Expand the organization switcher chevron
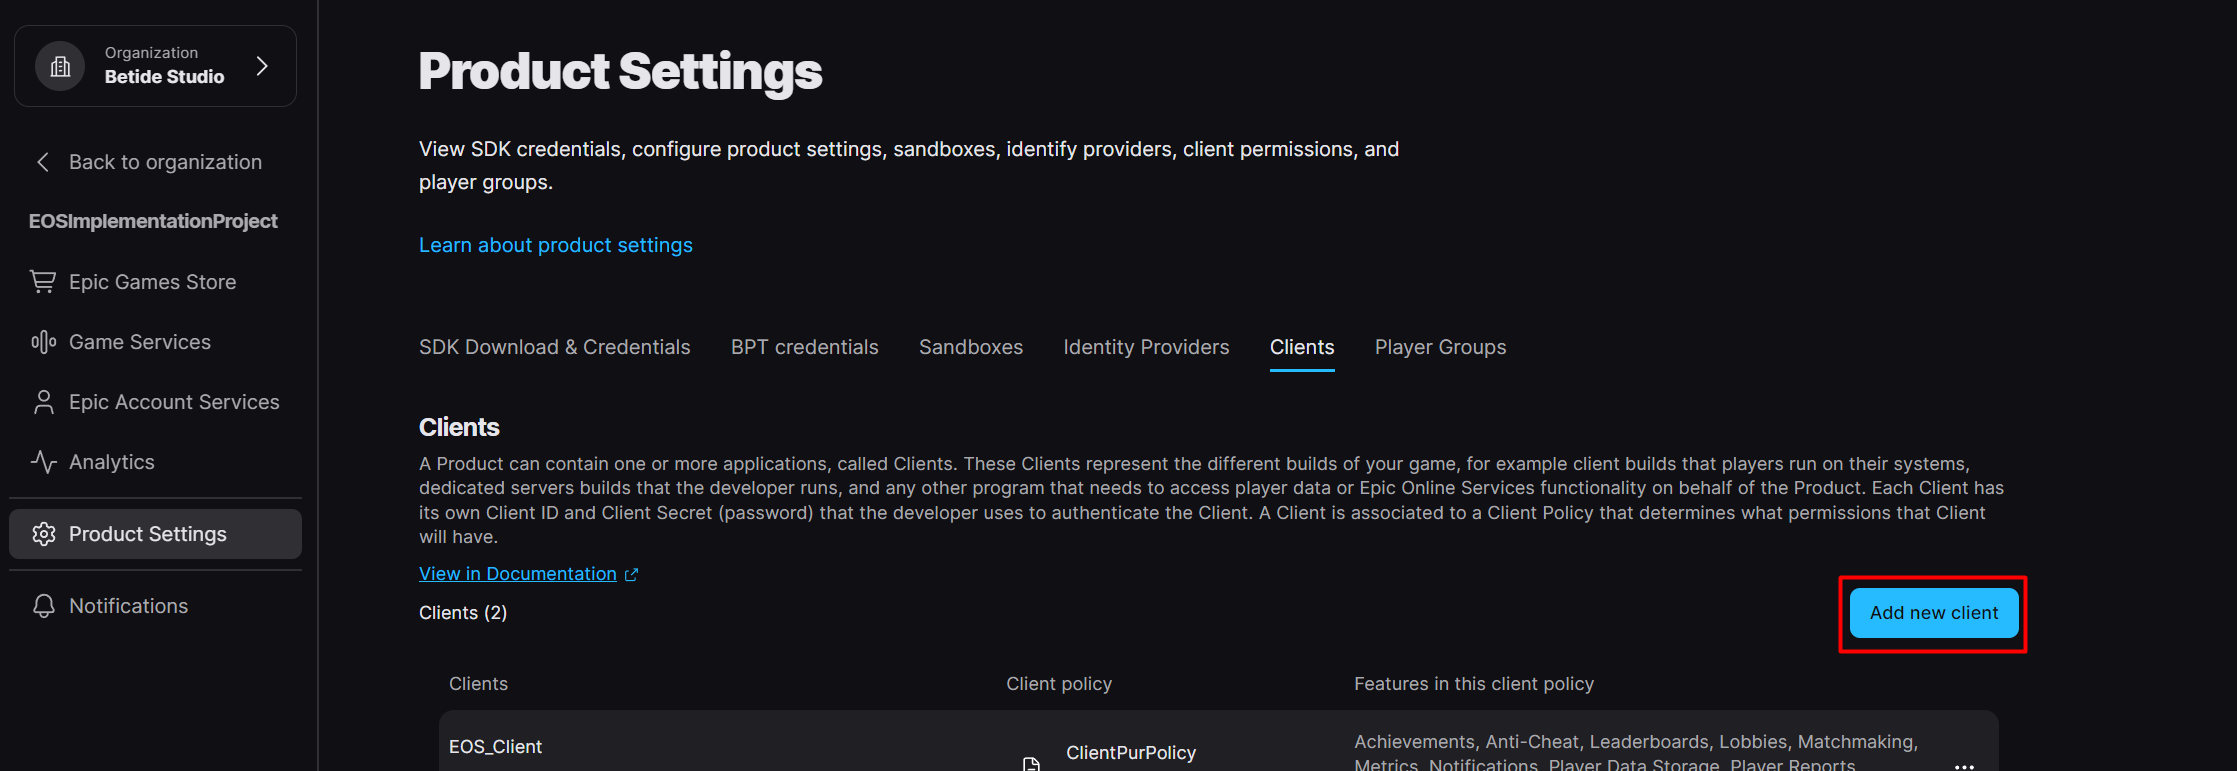This screenshot has height=771, width=2237. (262, 66)
